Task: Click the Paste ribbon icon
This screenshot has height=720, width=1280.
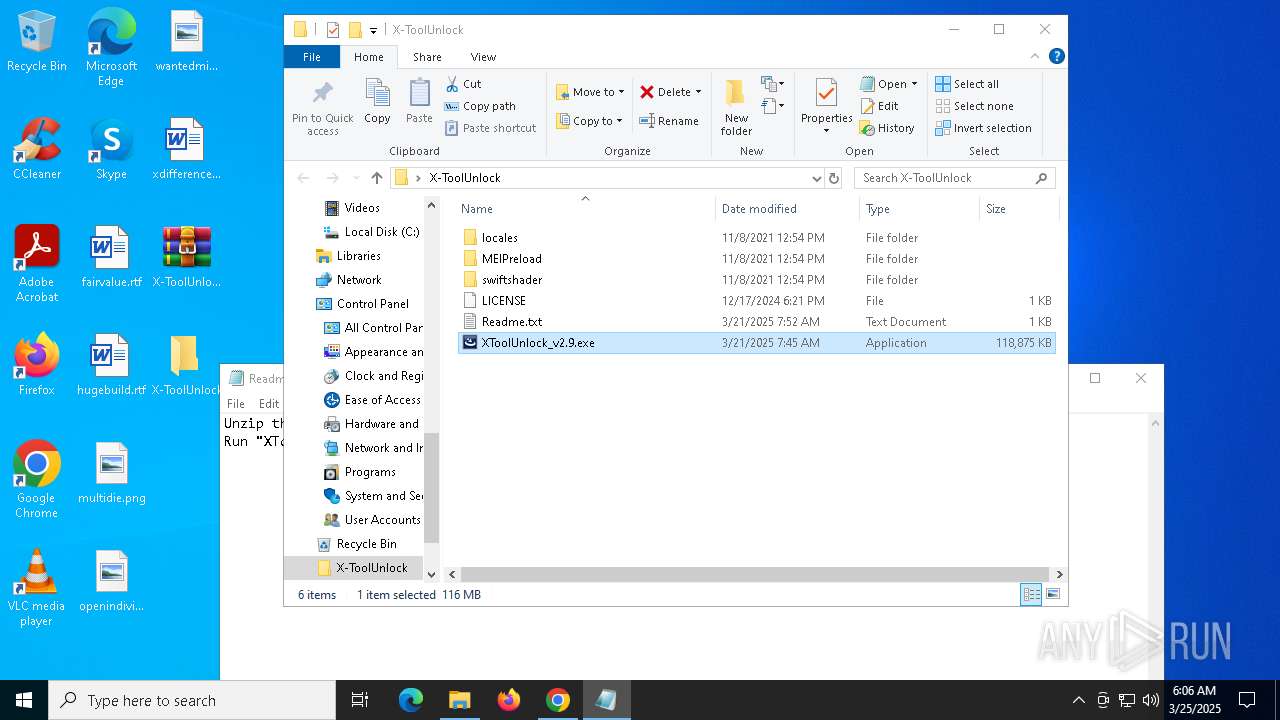Action: pos(419,101)
